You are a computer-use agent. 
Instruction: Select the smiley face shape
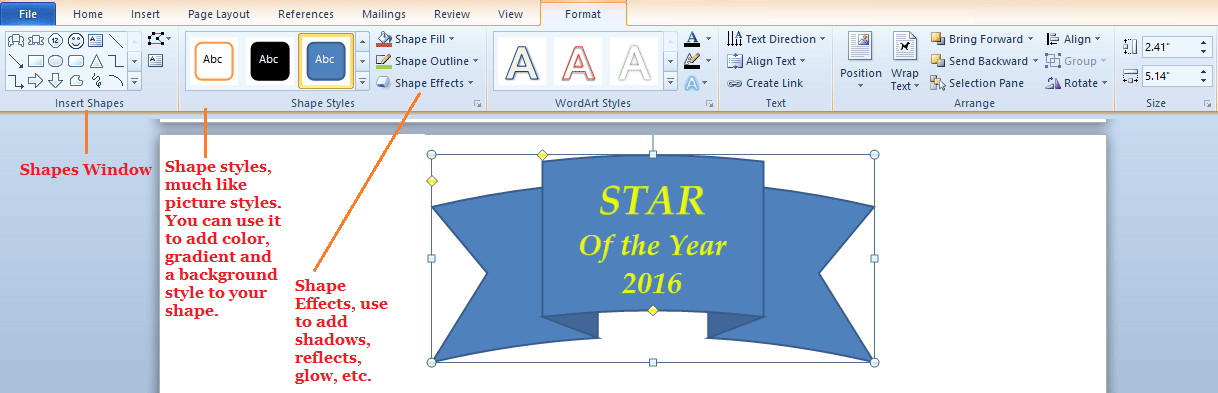75,41
